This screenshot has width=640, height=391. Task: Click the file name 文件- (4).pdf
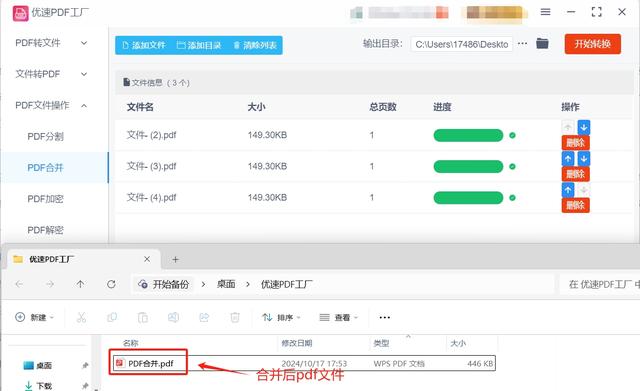pyautogui.click(x=151, y=198)
